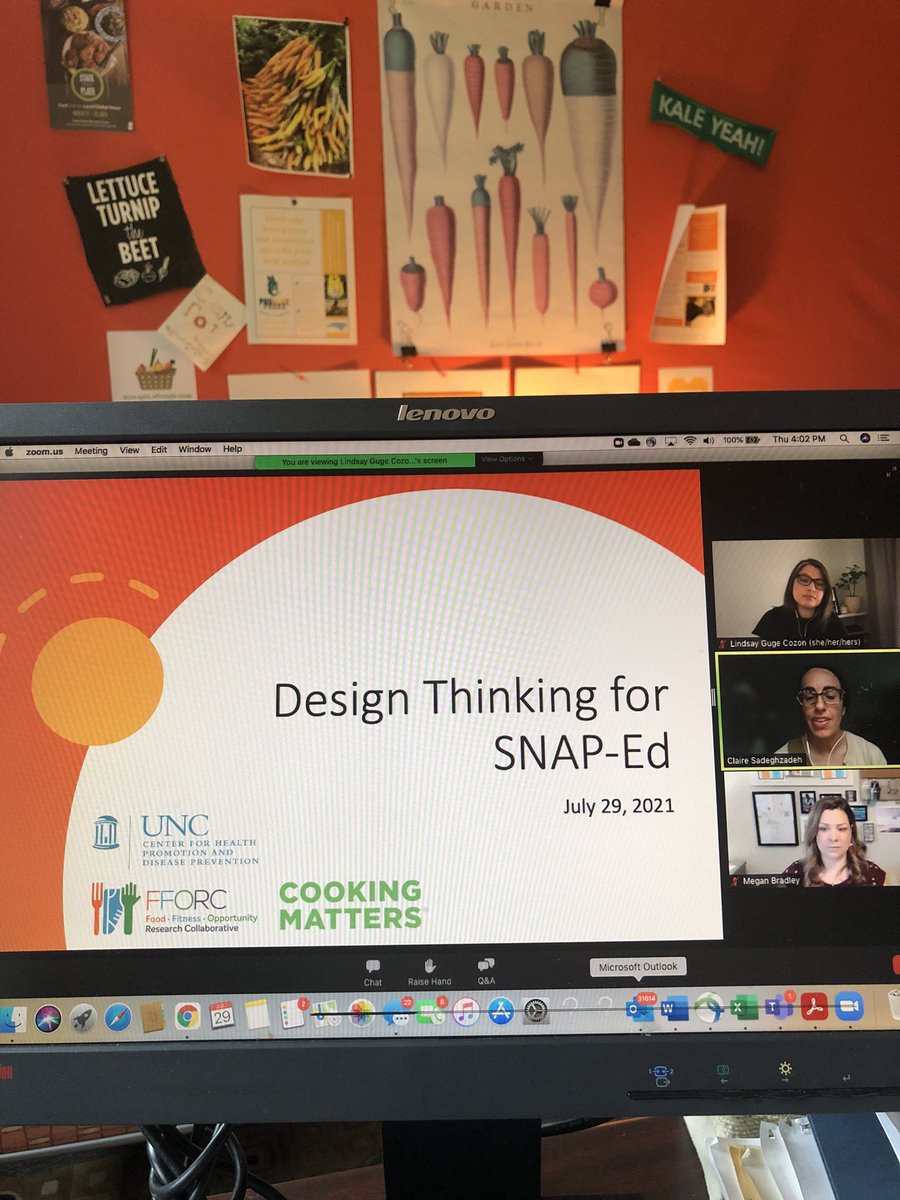The height and width of the screenshot is (1200, 900).
Task: Open Launchpad rocket icon in Dock
Action: pyautogui.click(x=82, y=1018)
